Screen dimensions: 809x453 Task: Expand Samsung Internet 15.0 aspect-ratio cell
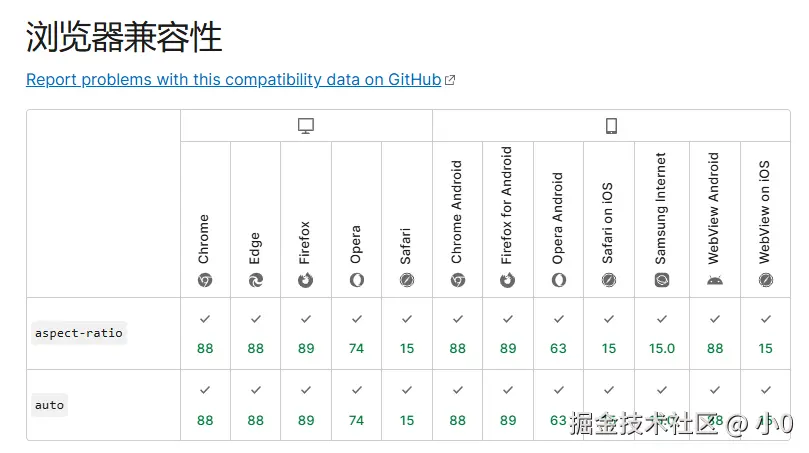pyautogui.click(x=661, y=334)
